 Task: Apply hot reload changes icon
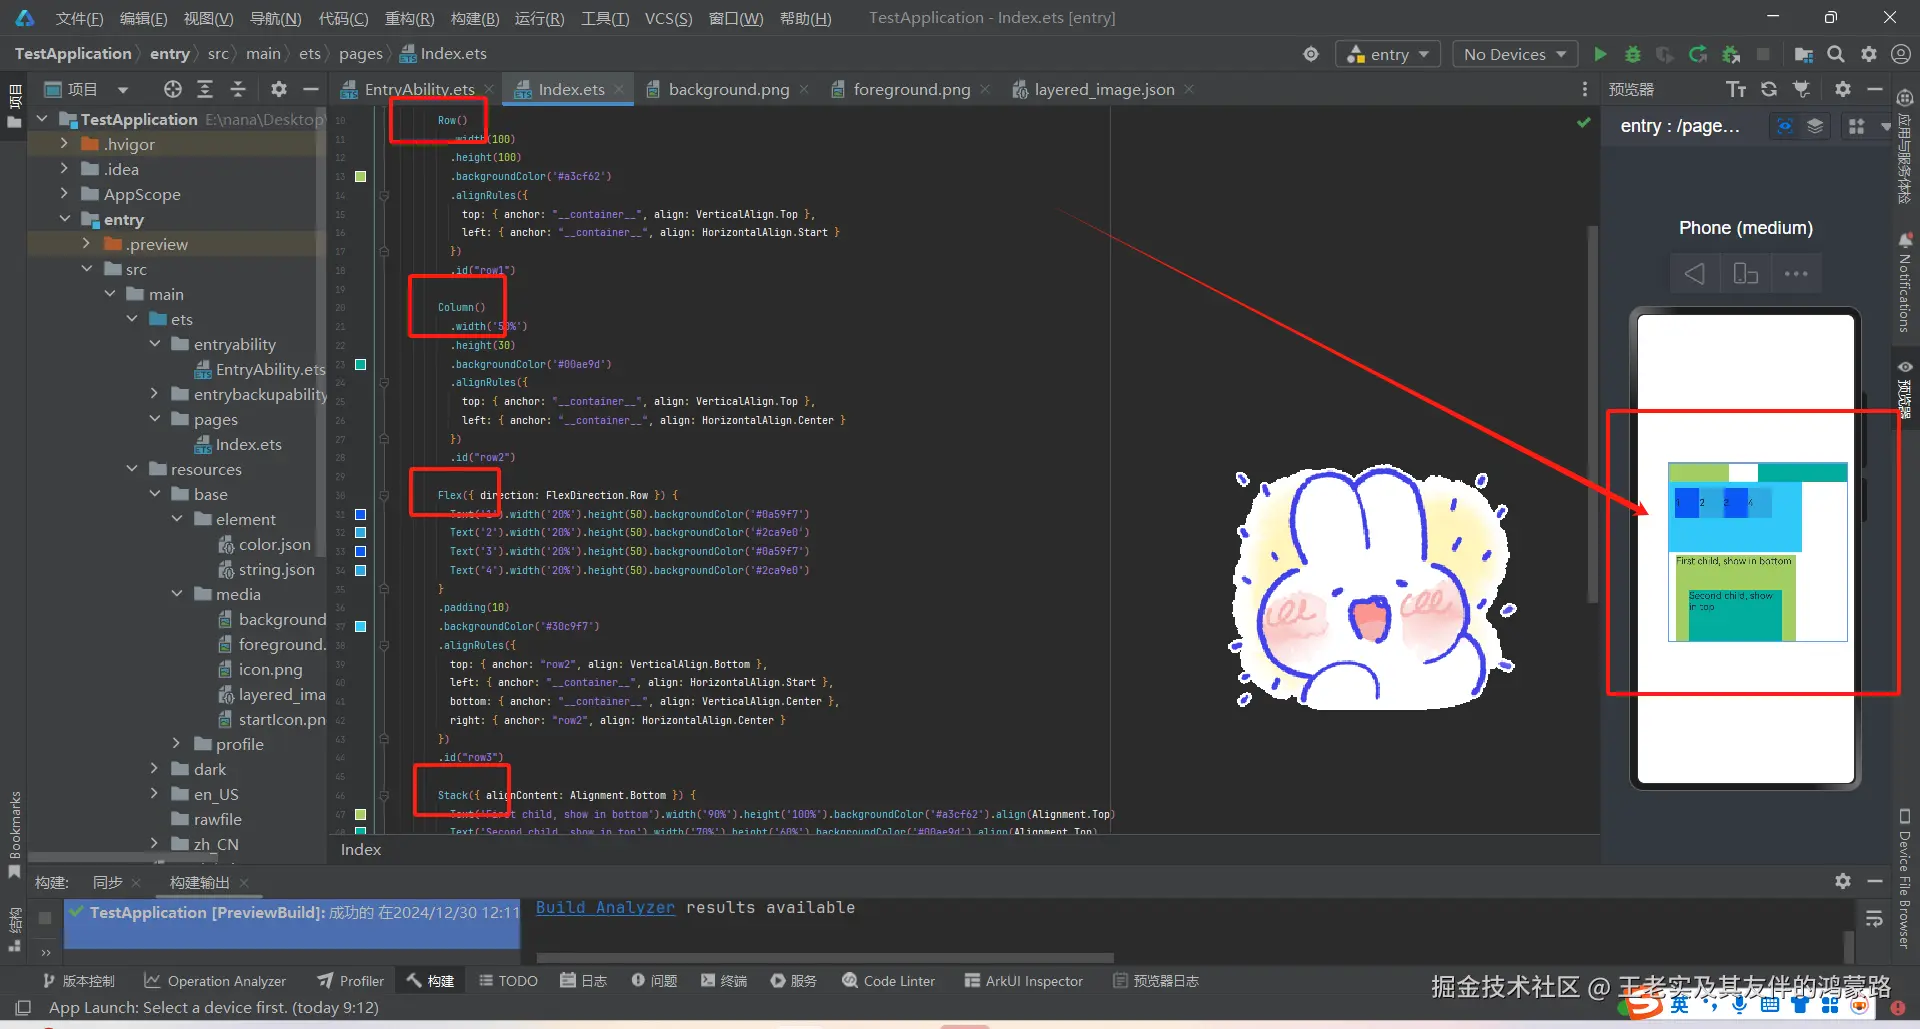(1698, 54)
